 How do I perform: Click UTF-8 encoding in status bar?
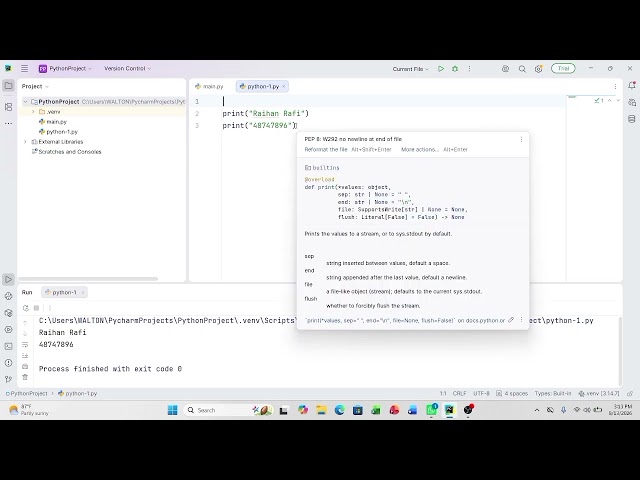tap(481, 393)
